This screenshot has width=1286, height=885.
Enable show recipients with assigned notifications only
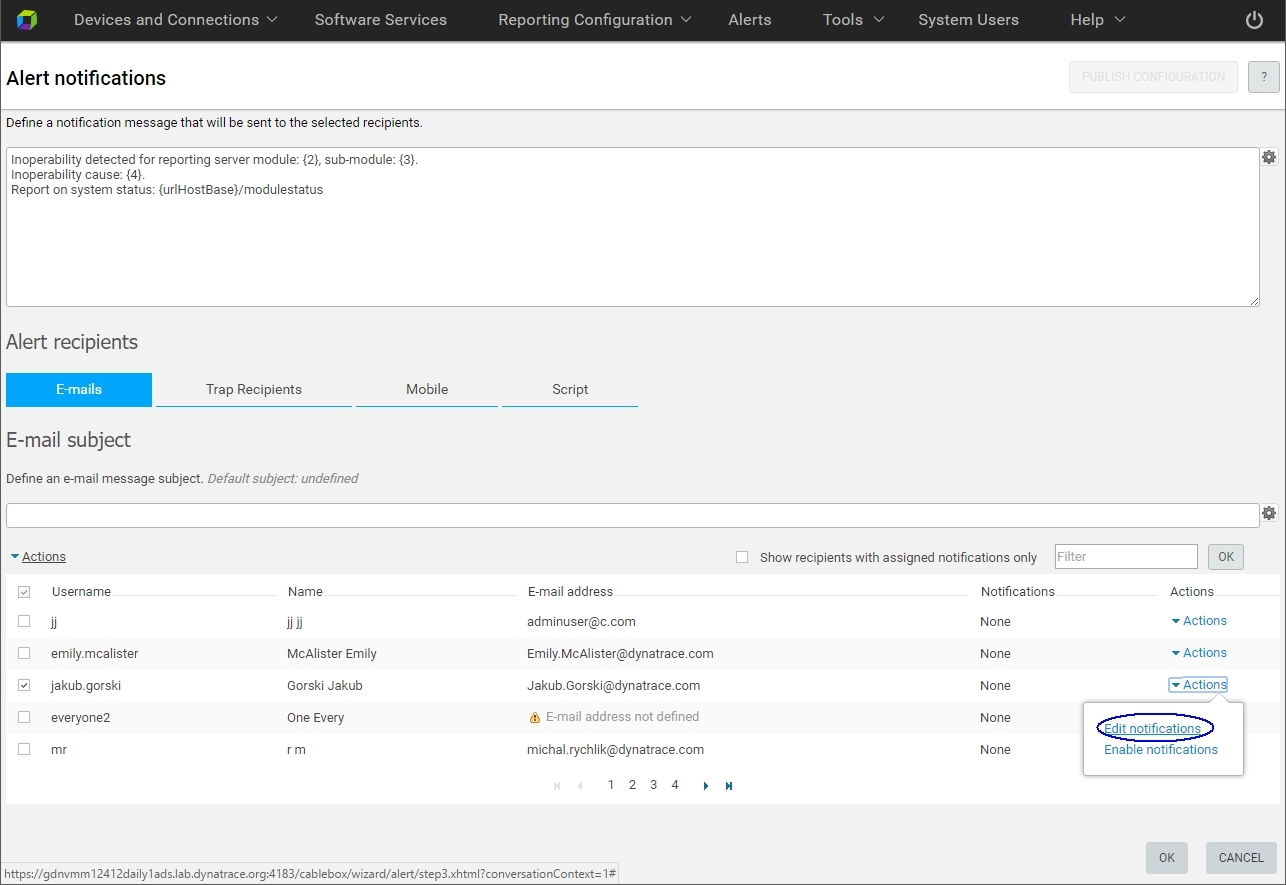click(742, 557)
